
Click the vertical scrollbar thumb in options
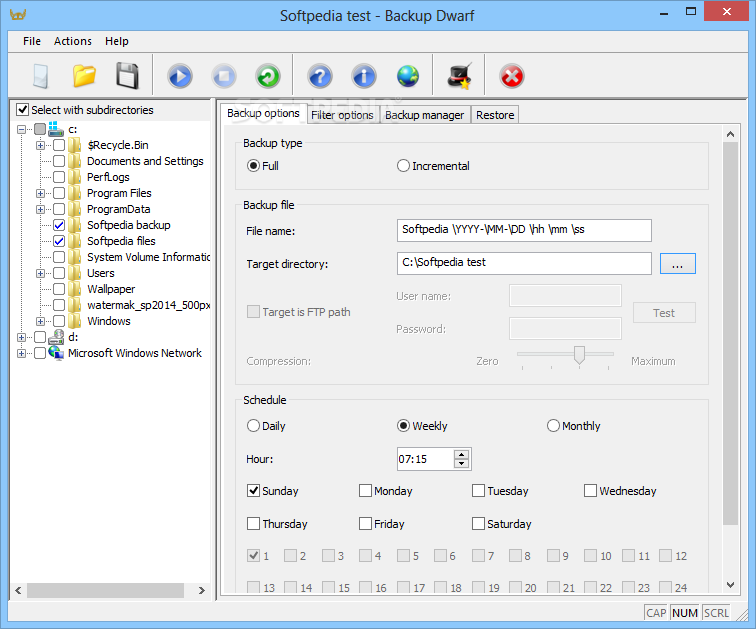click(730, 334)
